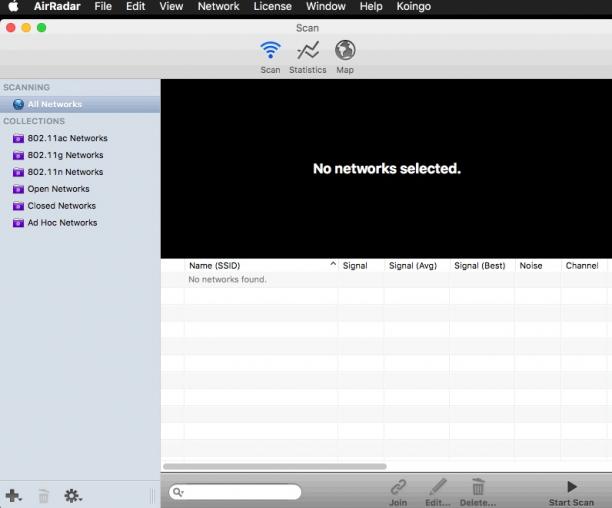
Task: Open the Edit menu
Action: tap(135, 6)
